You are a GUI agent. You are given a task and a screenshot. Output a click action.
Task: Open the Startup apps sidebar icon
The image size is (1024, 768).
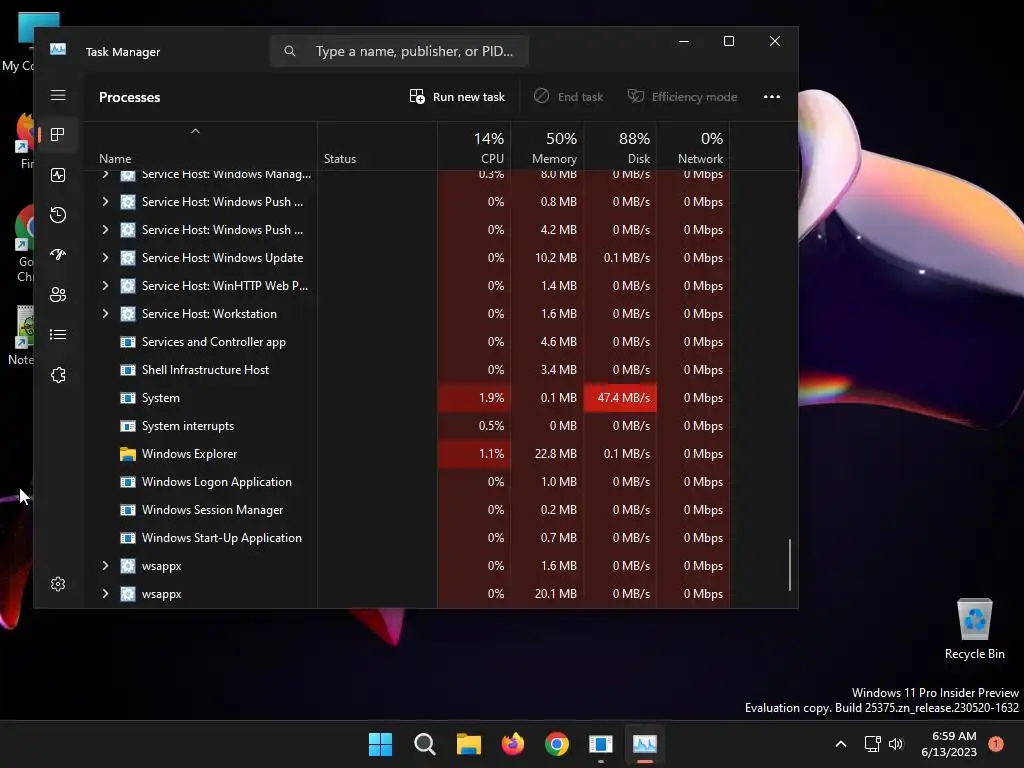[x=57, y=255]
